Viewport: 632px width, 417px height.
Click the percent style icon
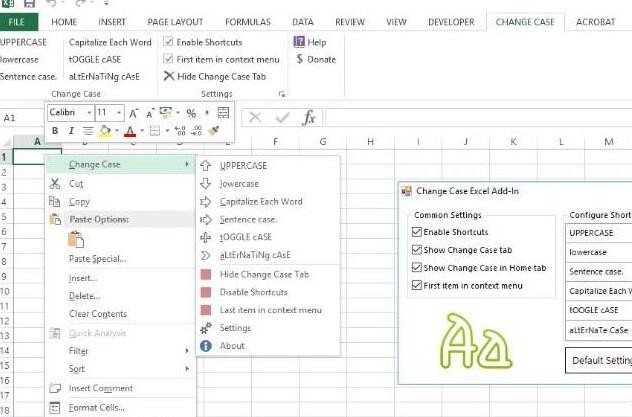click(191, 113)
